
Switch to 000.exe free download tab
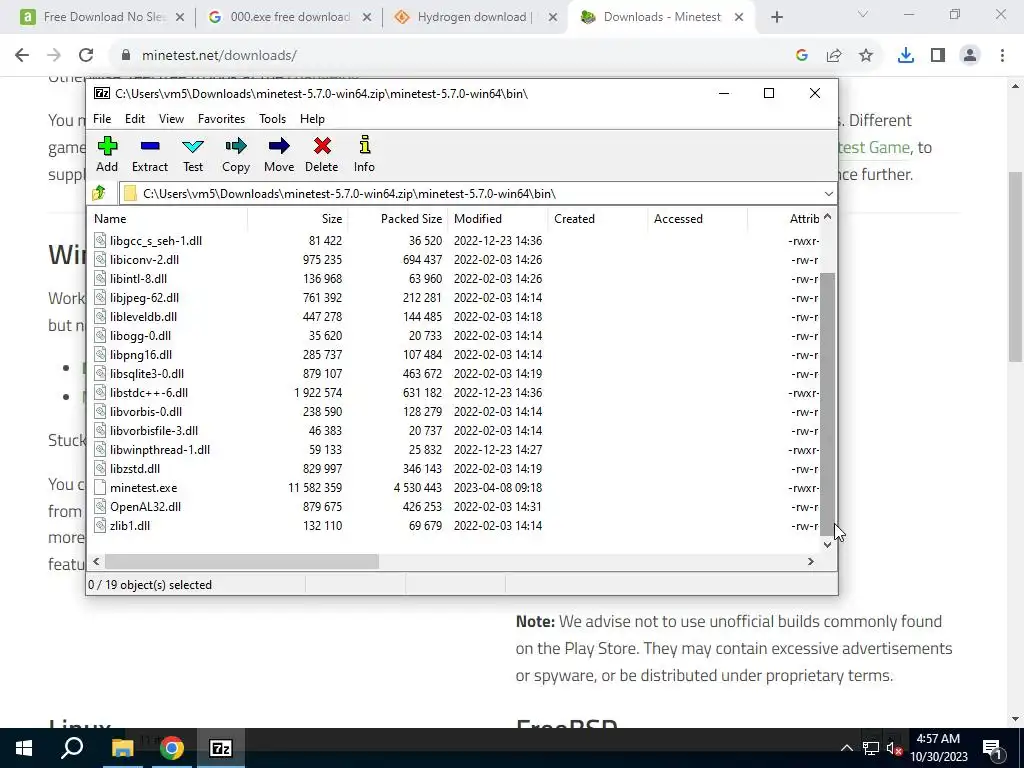289,17
